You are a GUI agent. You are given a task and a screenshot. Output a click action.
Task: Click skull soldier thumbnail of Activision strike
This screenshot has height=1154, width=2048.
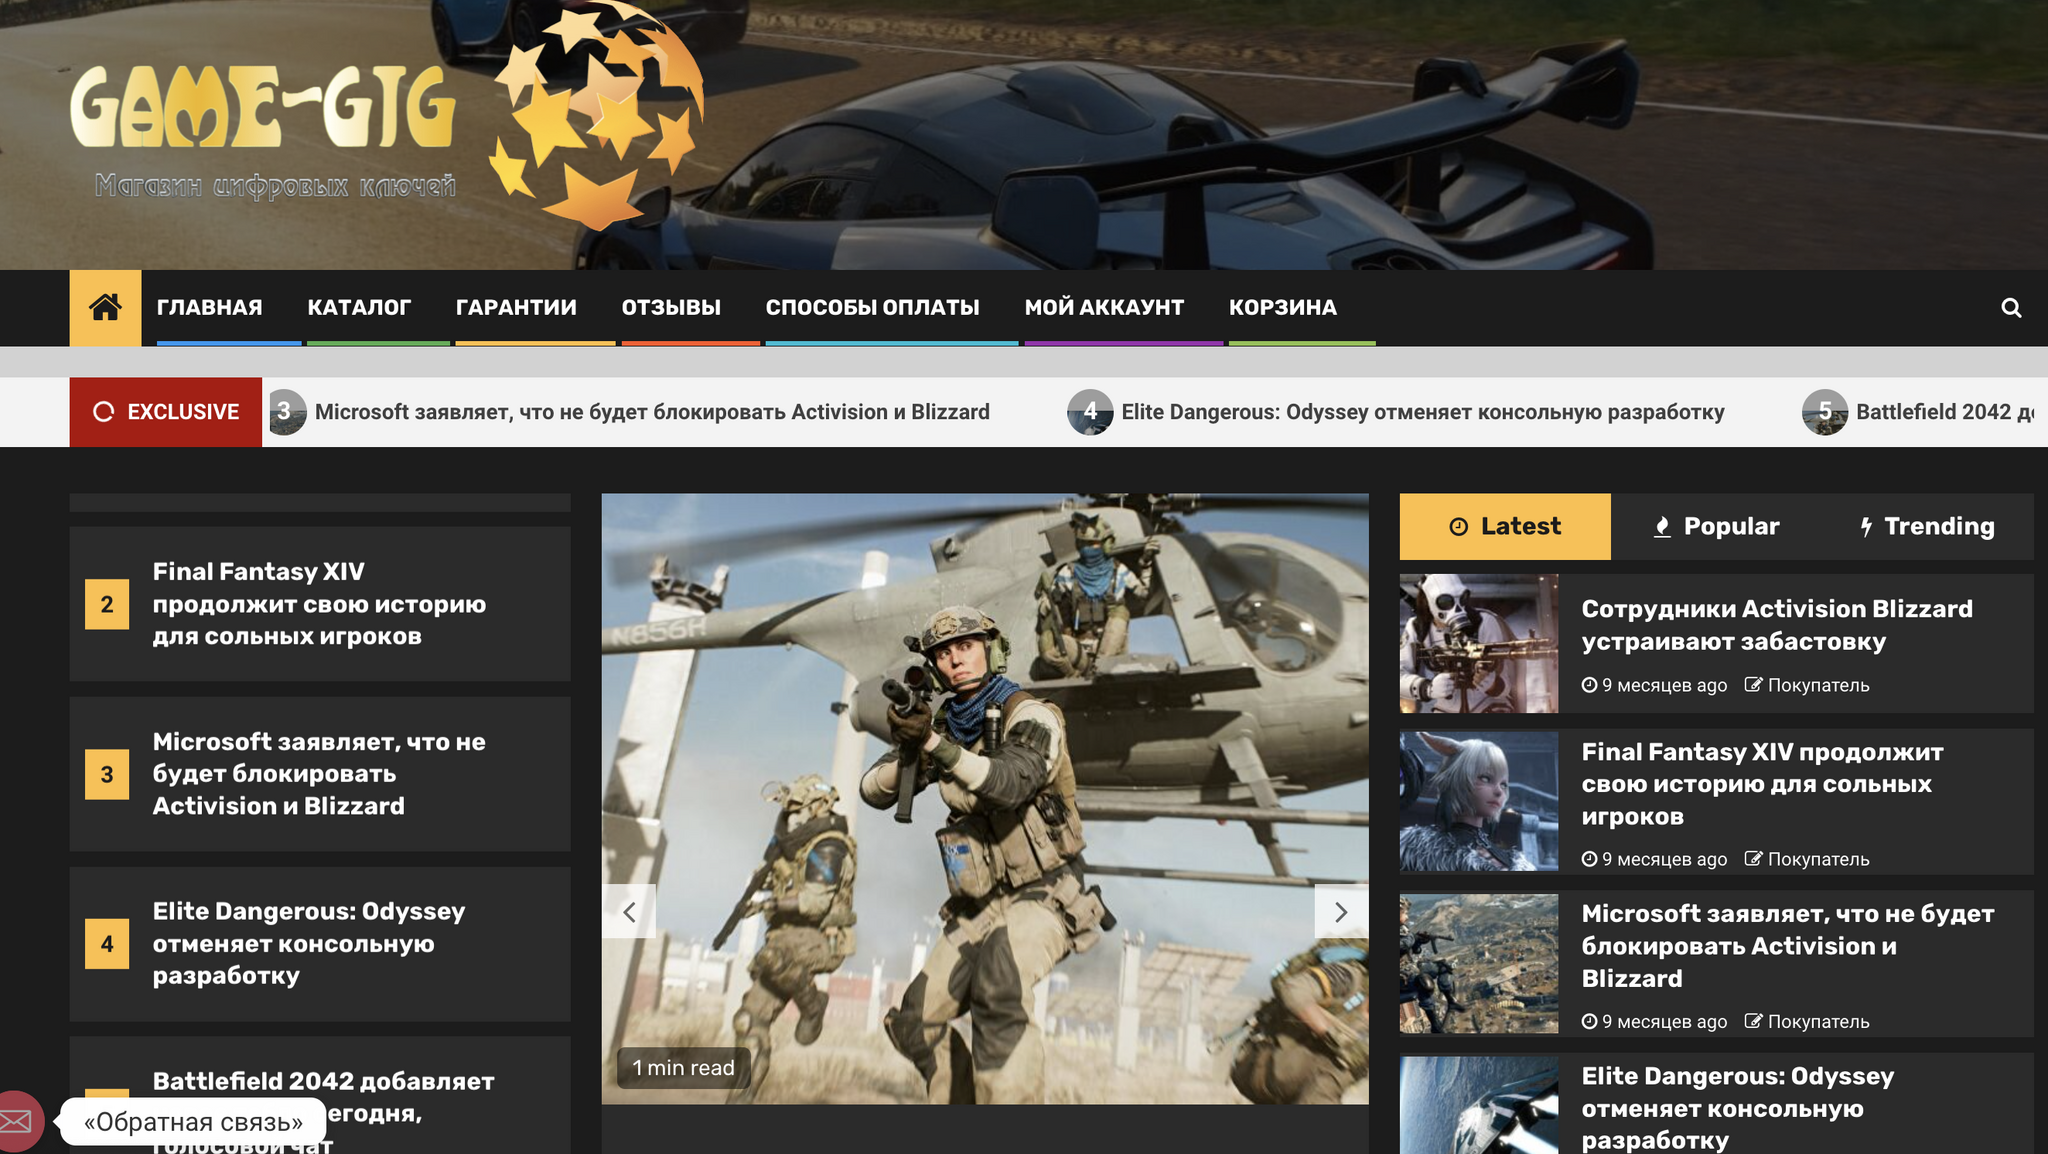coord(1479,643)
